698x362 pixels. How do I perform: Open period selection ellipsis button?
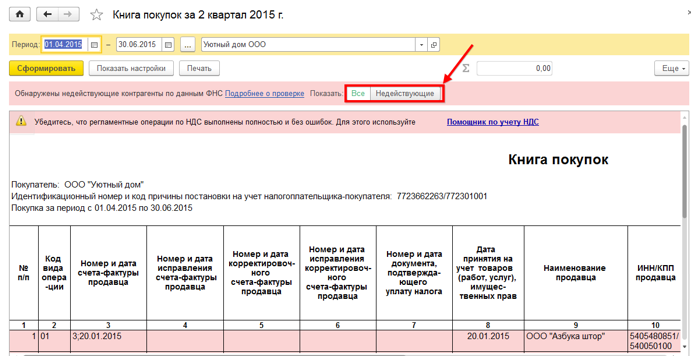(188, 45)
